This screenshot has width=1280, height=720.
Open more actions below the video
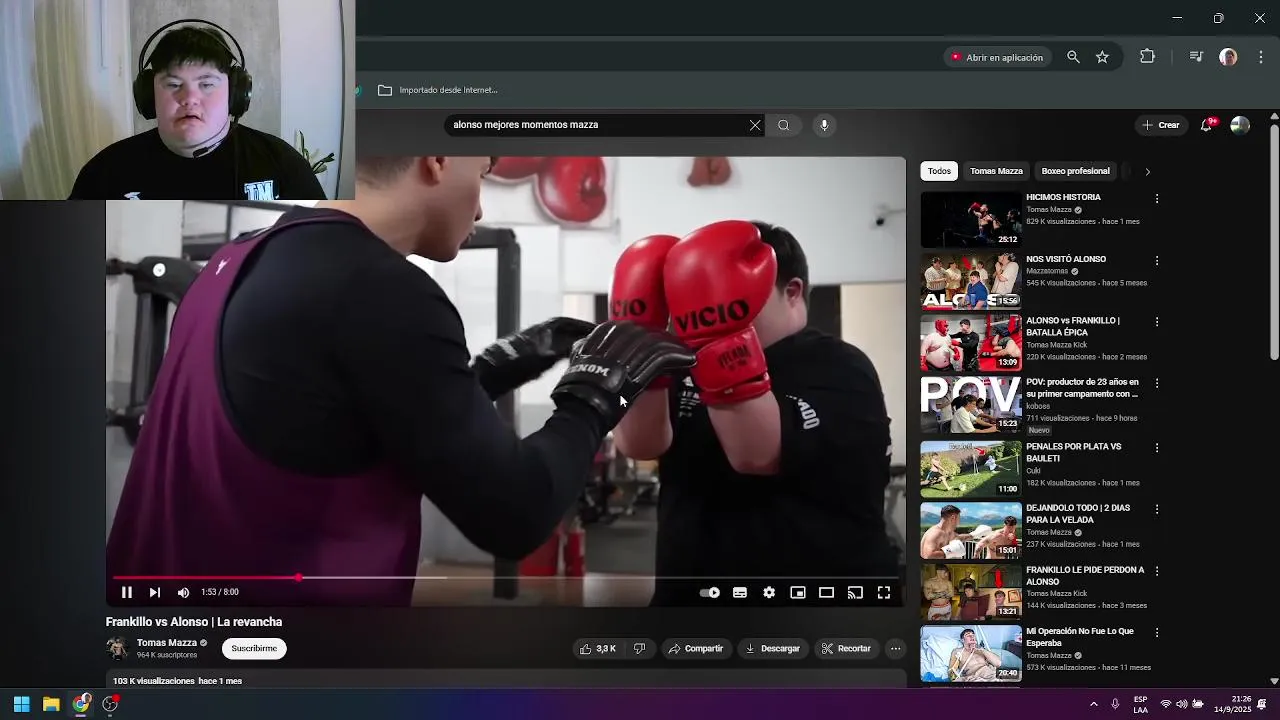896,648
